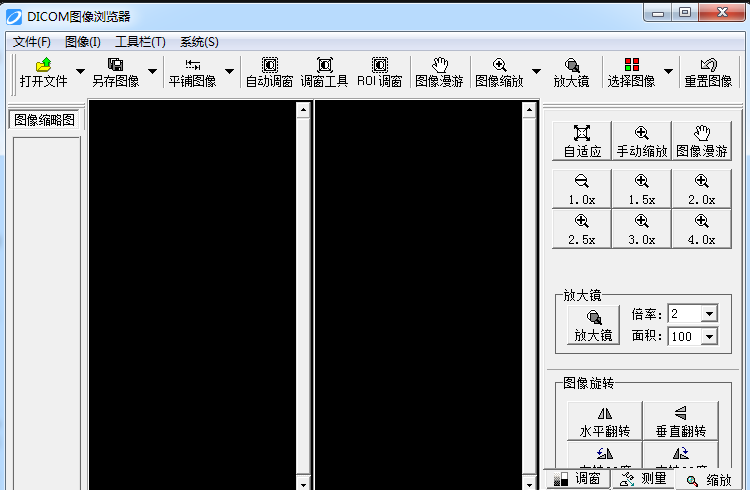Click 水平翻转 horizontal flip button

click(x=605, y=421)
